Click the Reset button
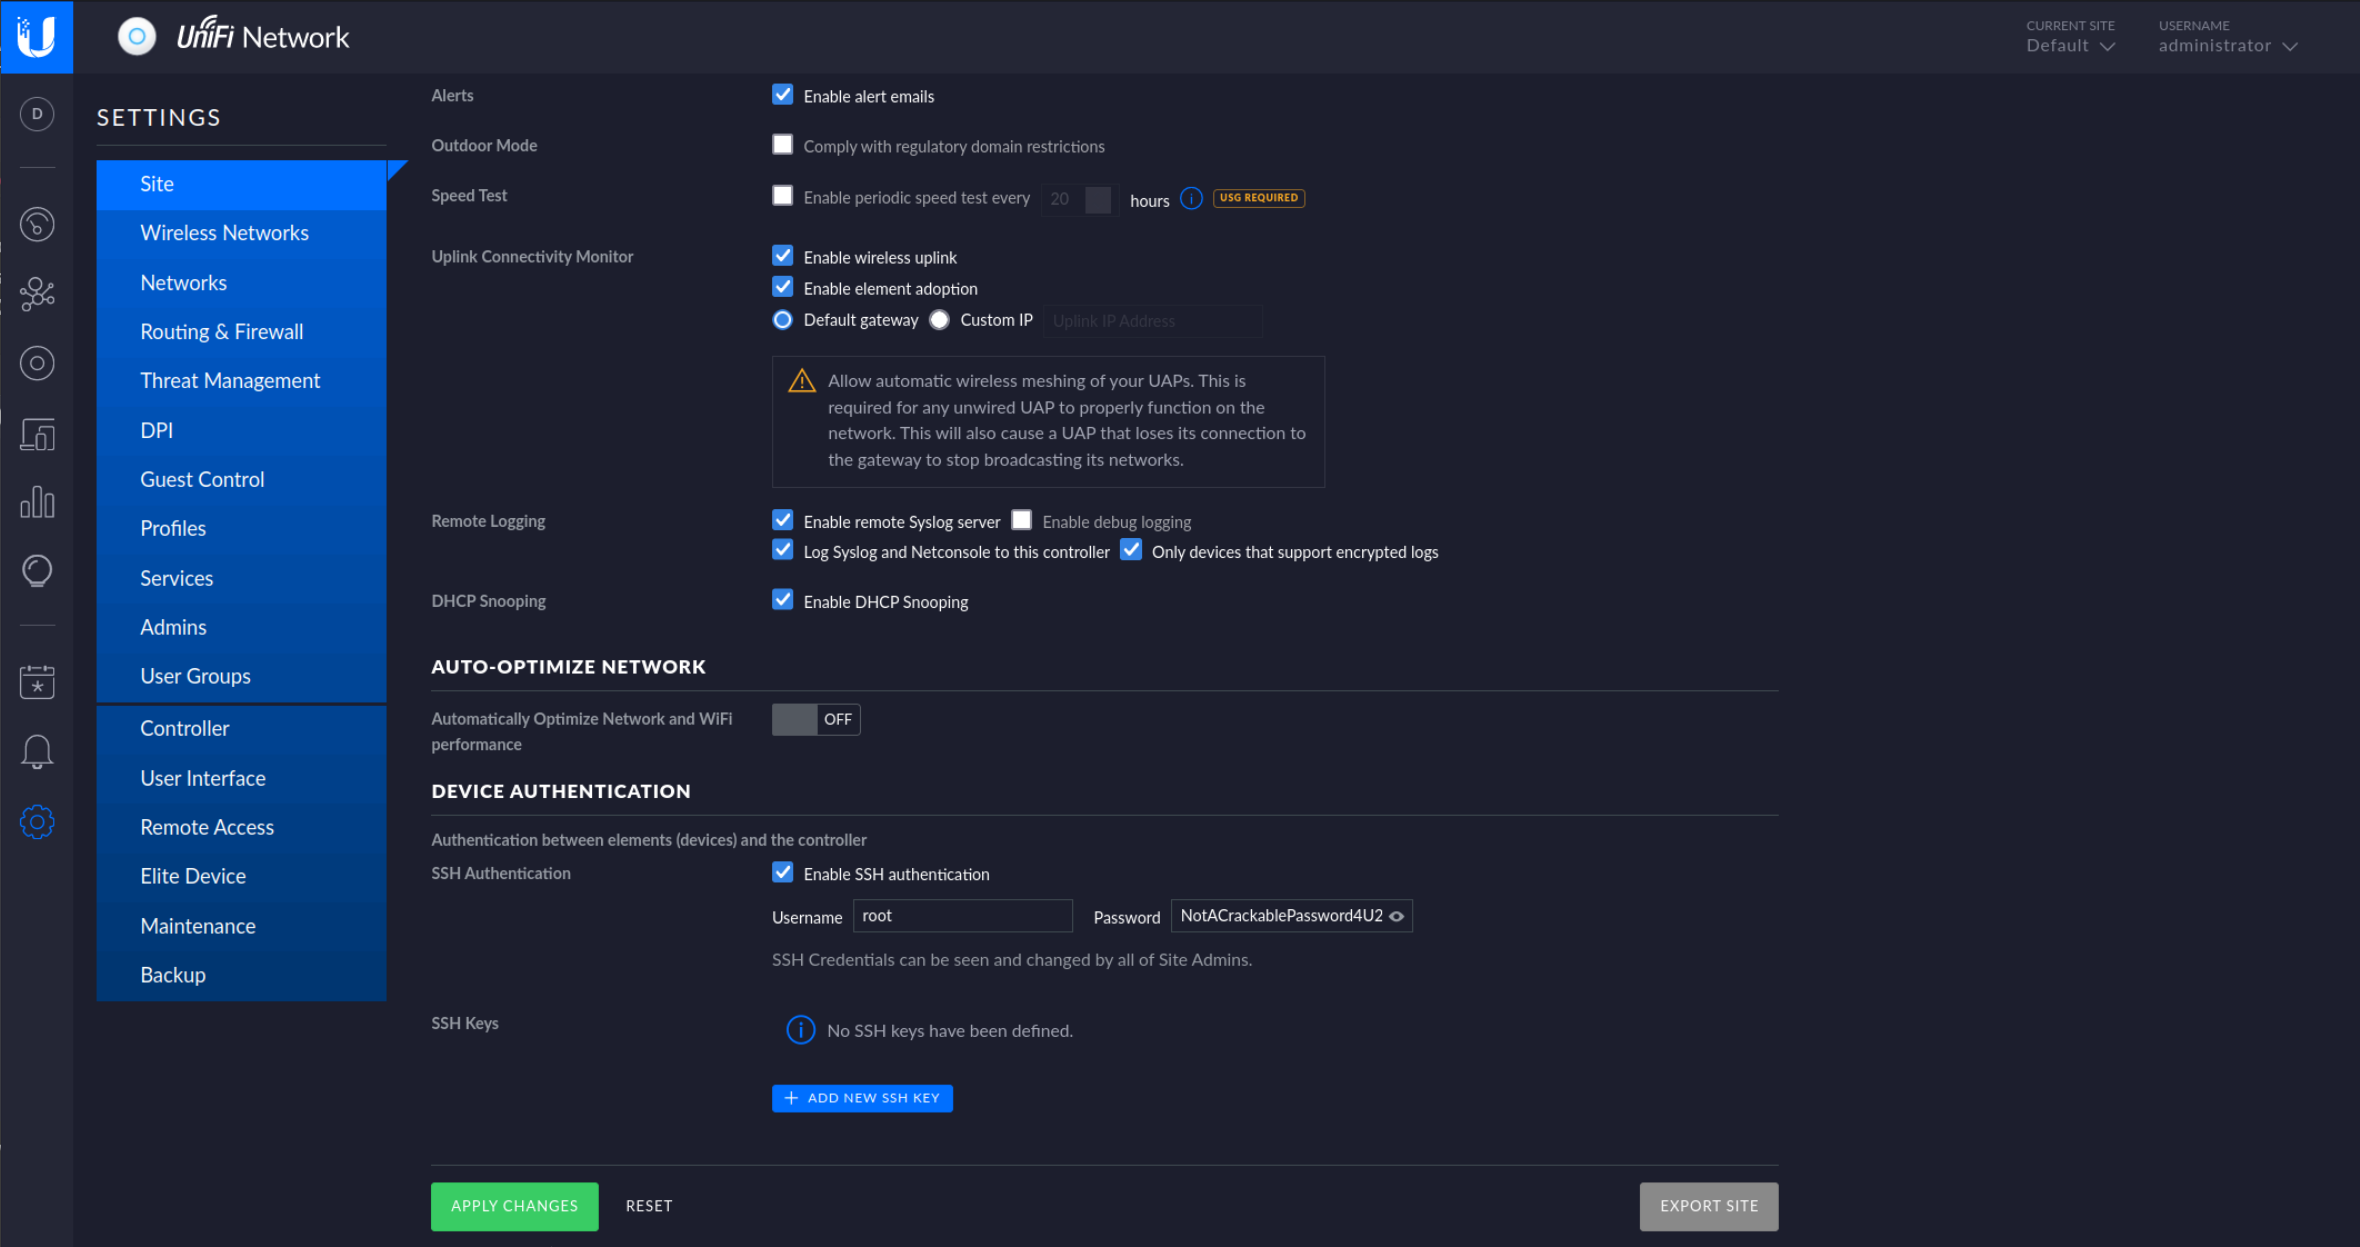Screen dimensions: 2360x1247 [649, 1206]
